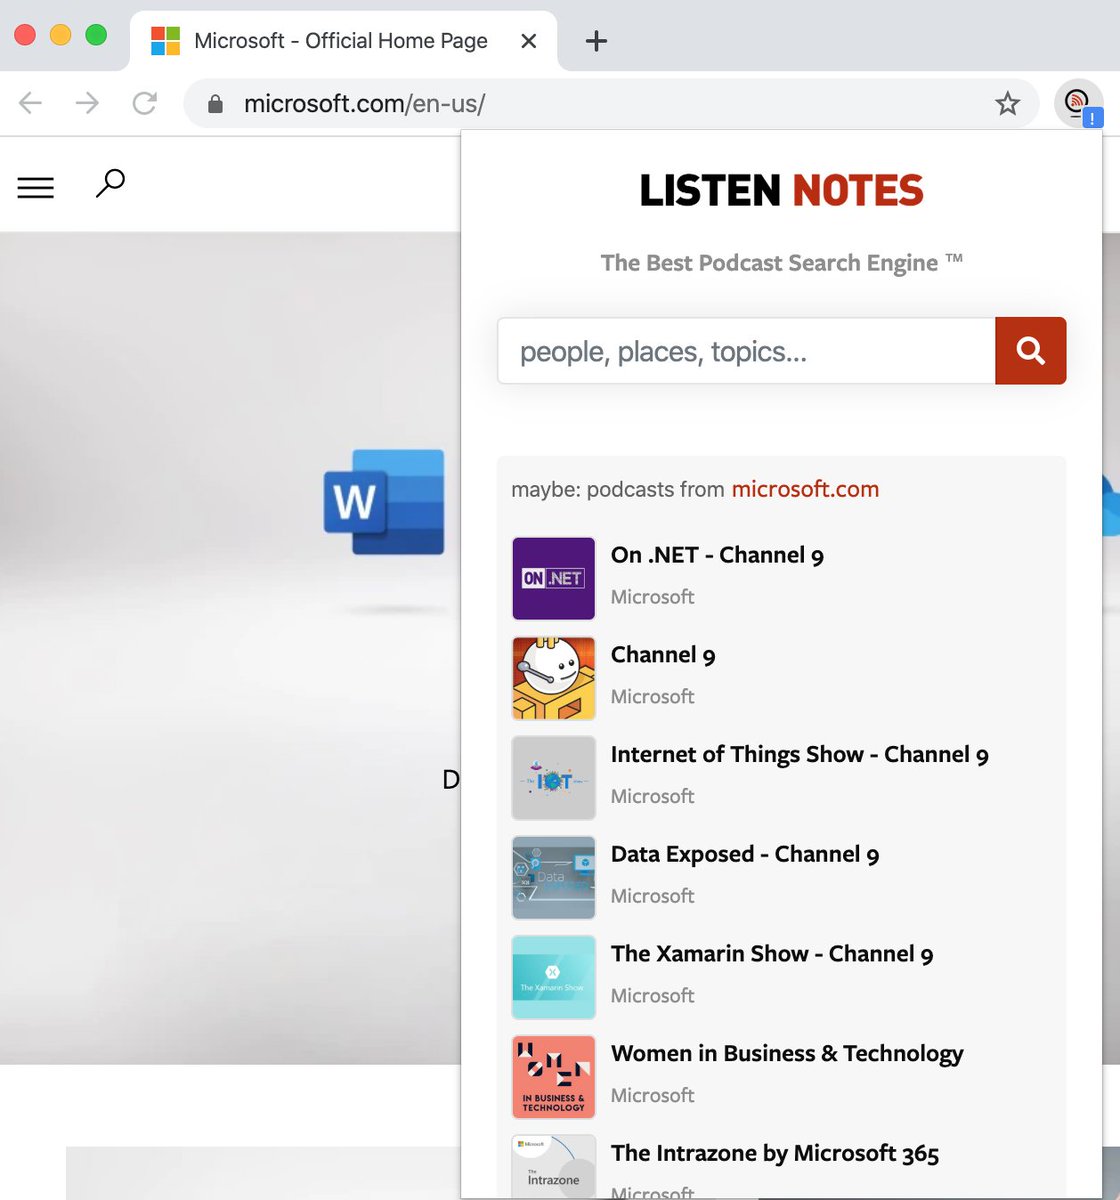Open Women in Business & Technology title

(787, 1054)
